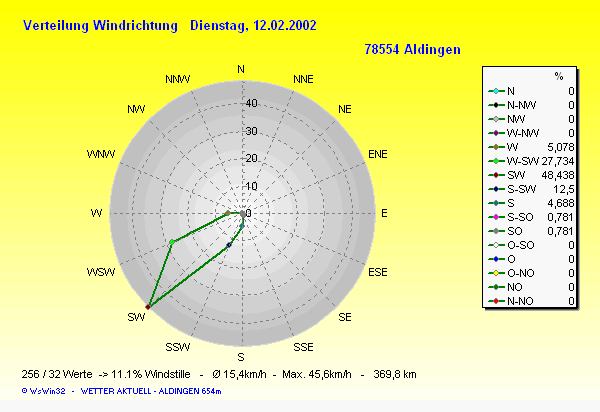600x412 pixels.
Task: Select the SW data point on the radar chart
Action: (x=149, y=305)
